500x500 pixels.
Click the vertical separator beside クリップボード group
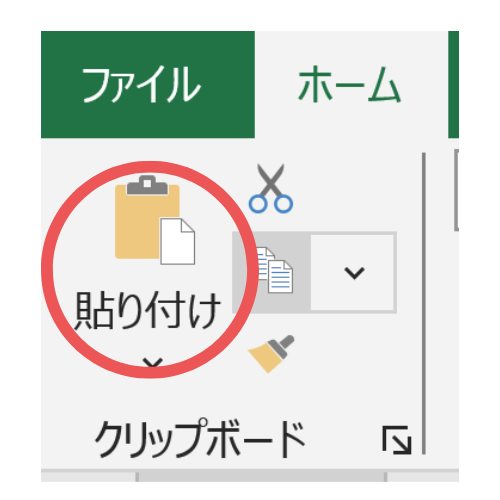424,303
